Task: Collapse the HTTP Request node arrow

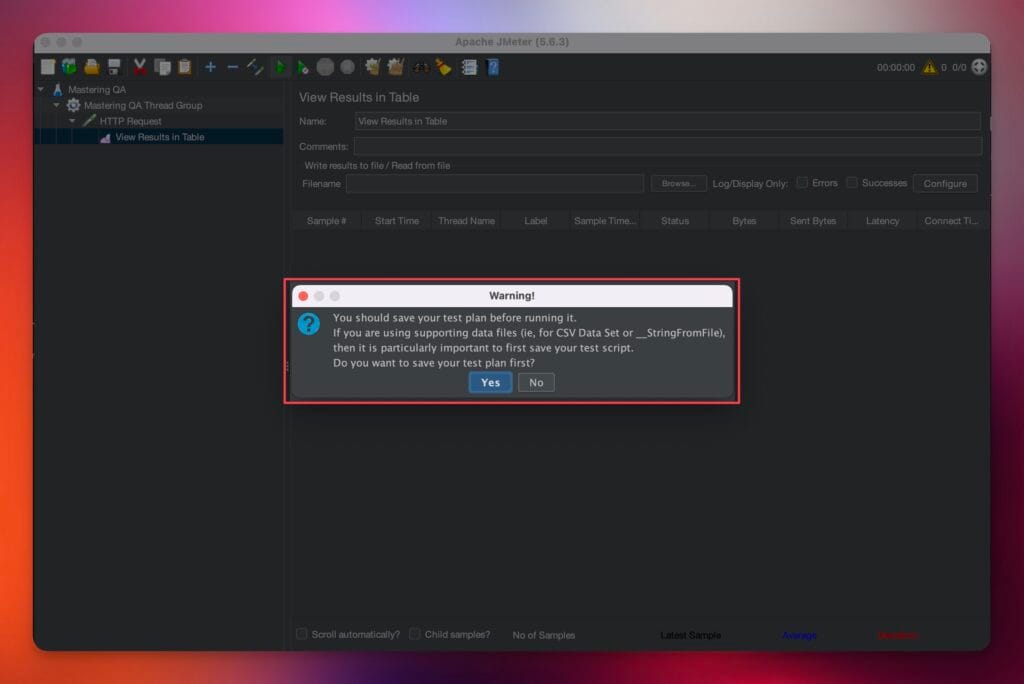Action: pyautogui.click(x=72, y=121)
